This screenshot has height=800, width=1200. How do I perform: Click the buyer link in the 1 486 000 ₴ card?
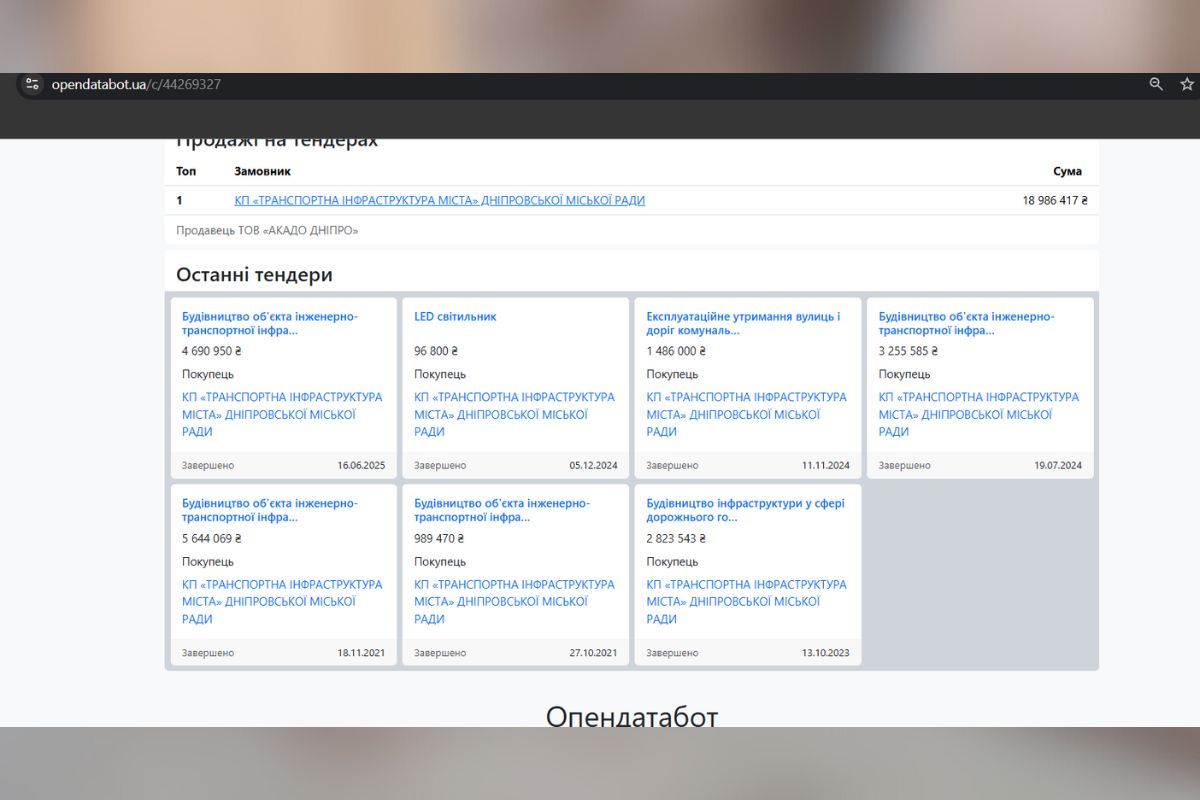point(746,414)
